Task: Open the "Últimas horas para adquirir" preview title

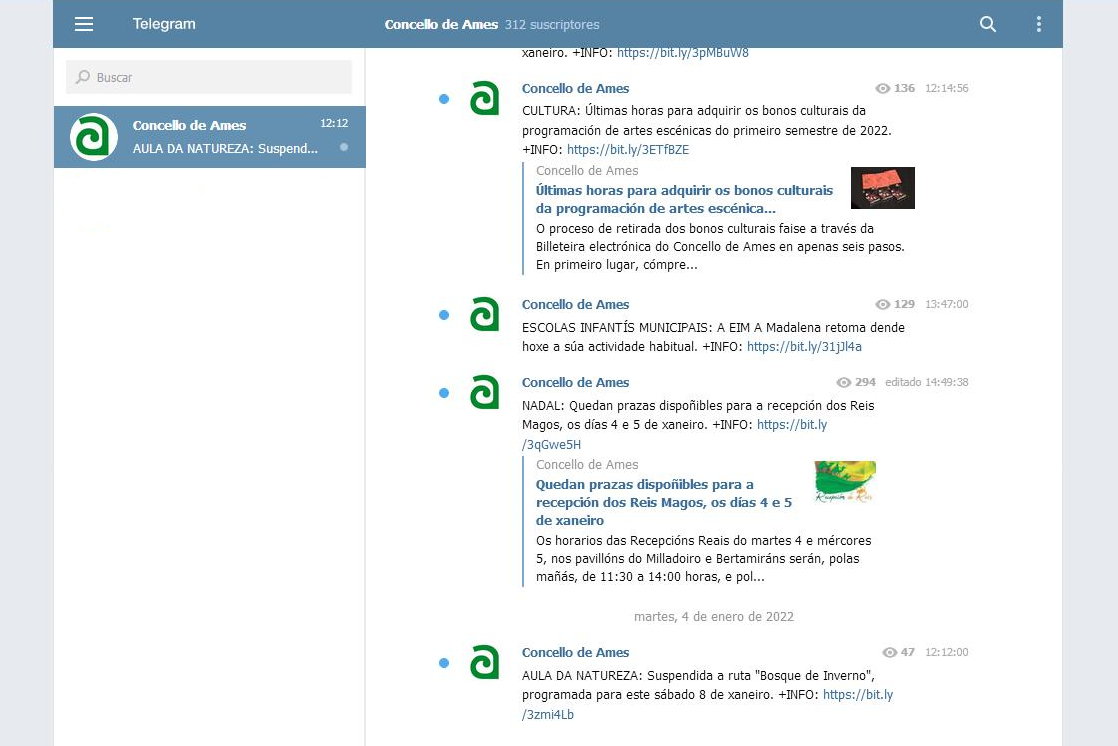Action: (684, 199)
